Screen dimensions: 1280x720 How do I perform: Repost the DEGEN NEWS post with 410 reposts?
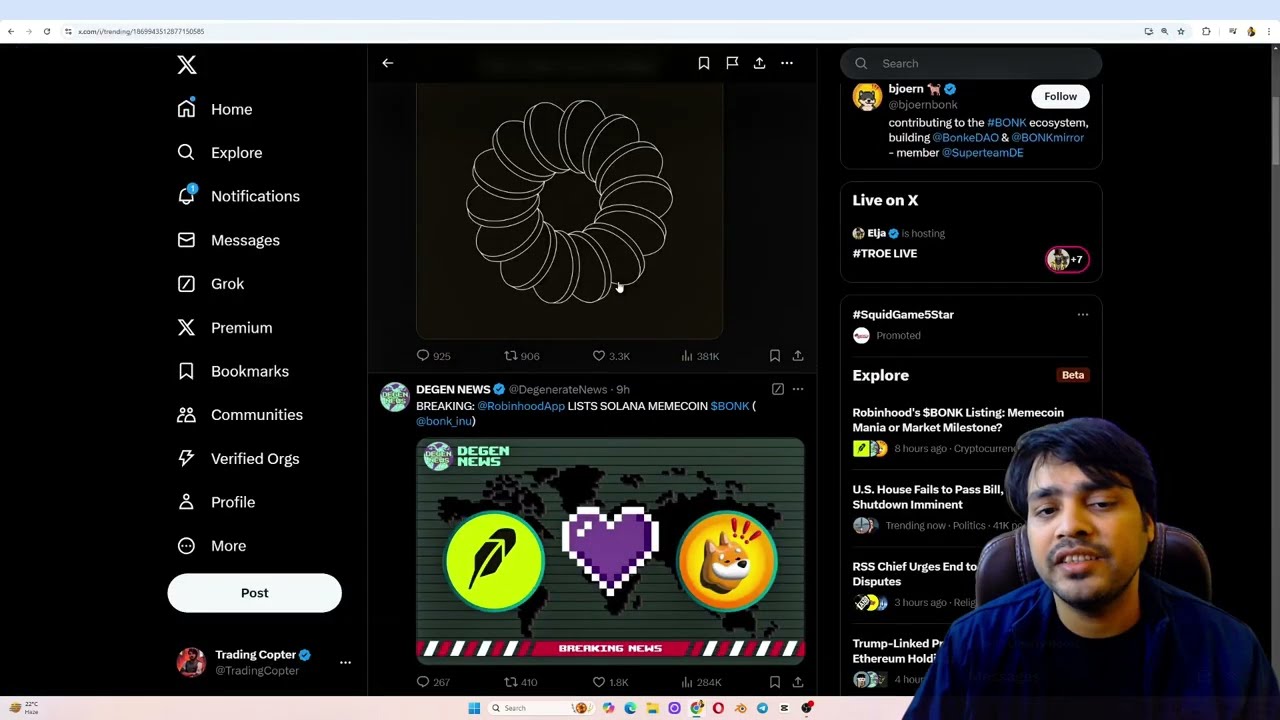(x=521, y=682)
